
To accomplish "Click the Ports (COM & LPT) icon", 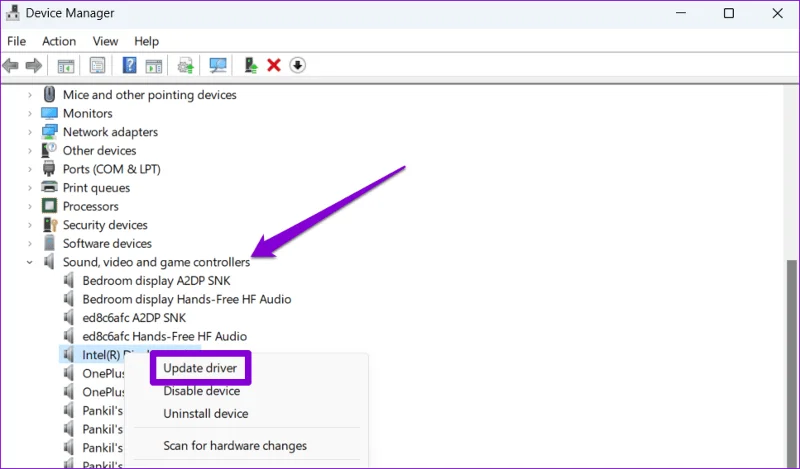I will (49, 168).
